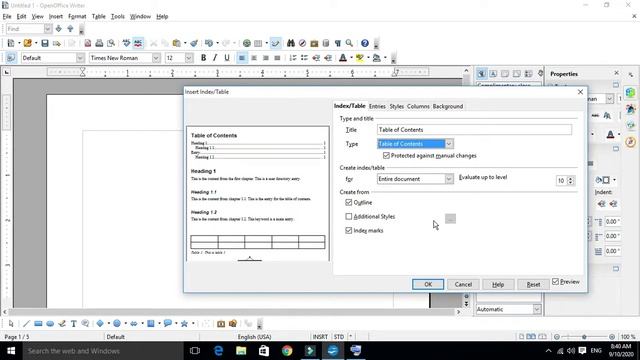This screenshot has height=360, width=640.
Task: Click the zoom slider in status bar
Action: pyautogui.click(x=584, y=337)
